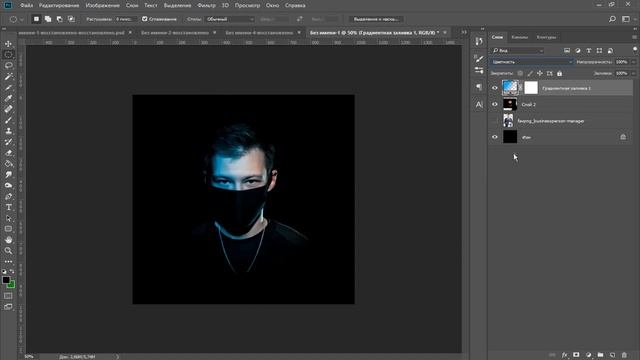Select the Lasso tool
This screenshot has width=640, height=360.
(x=9, y=65)
